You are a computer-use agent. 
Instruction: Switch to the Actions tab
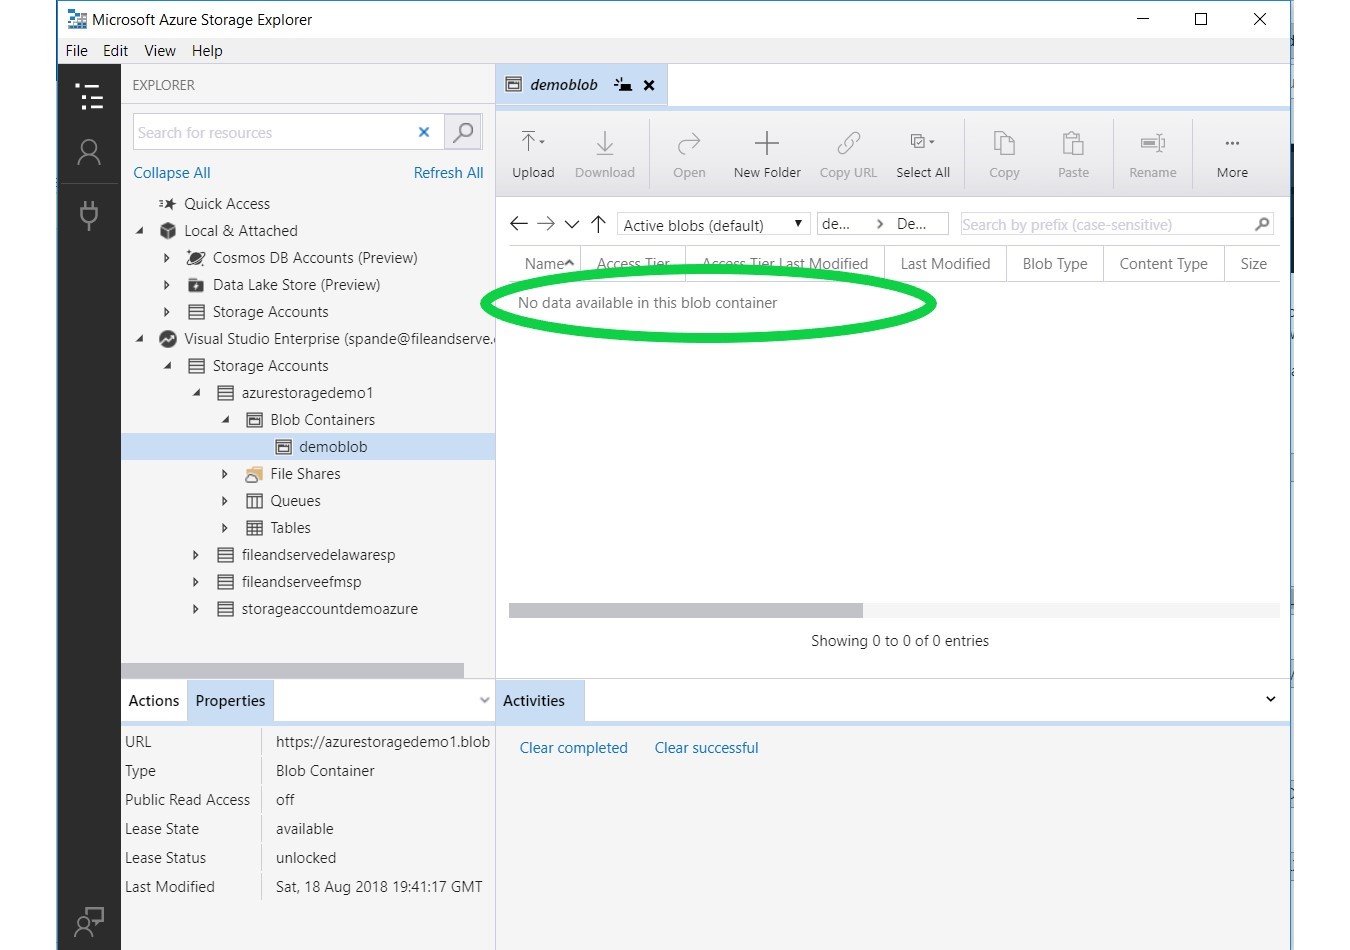click(154, 701)
